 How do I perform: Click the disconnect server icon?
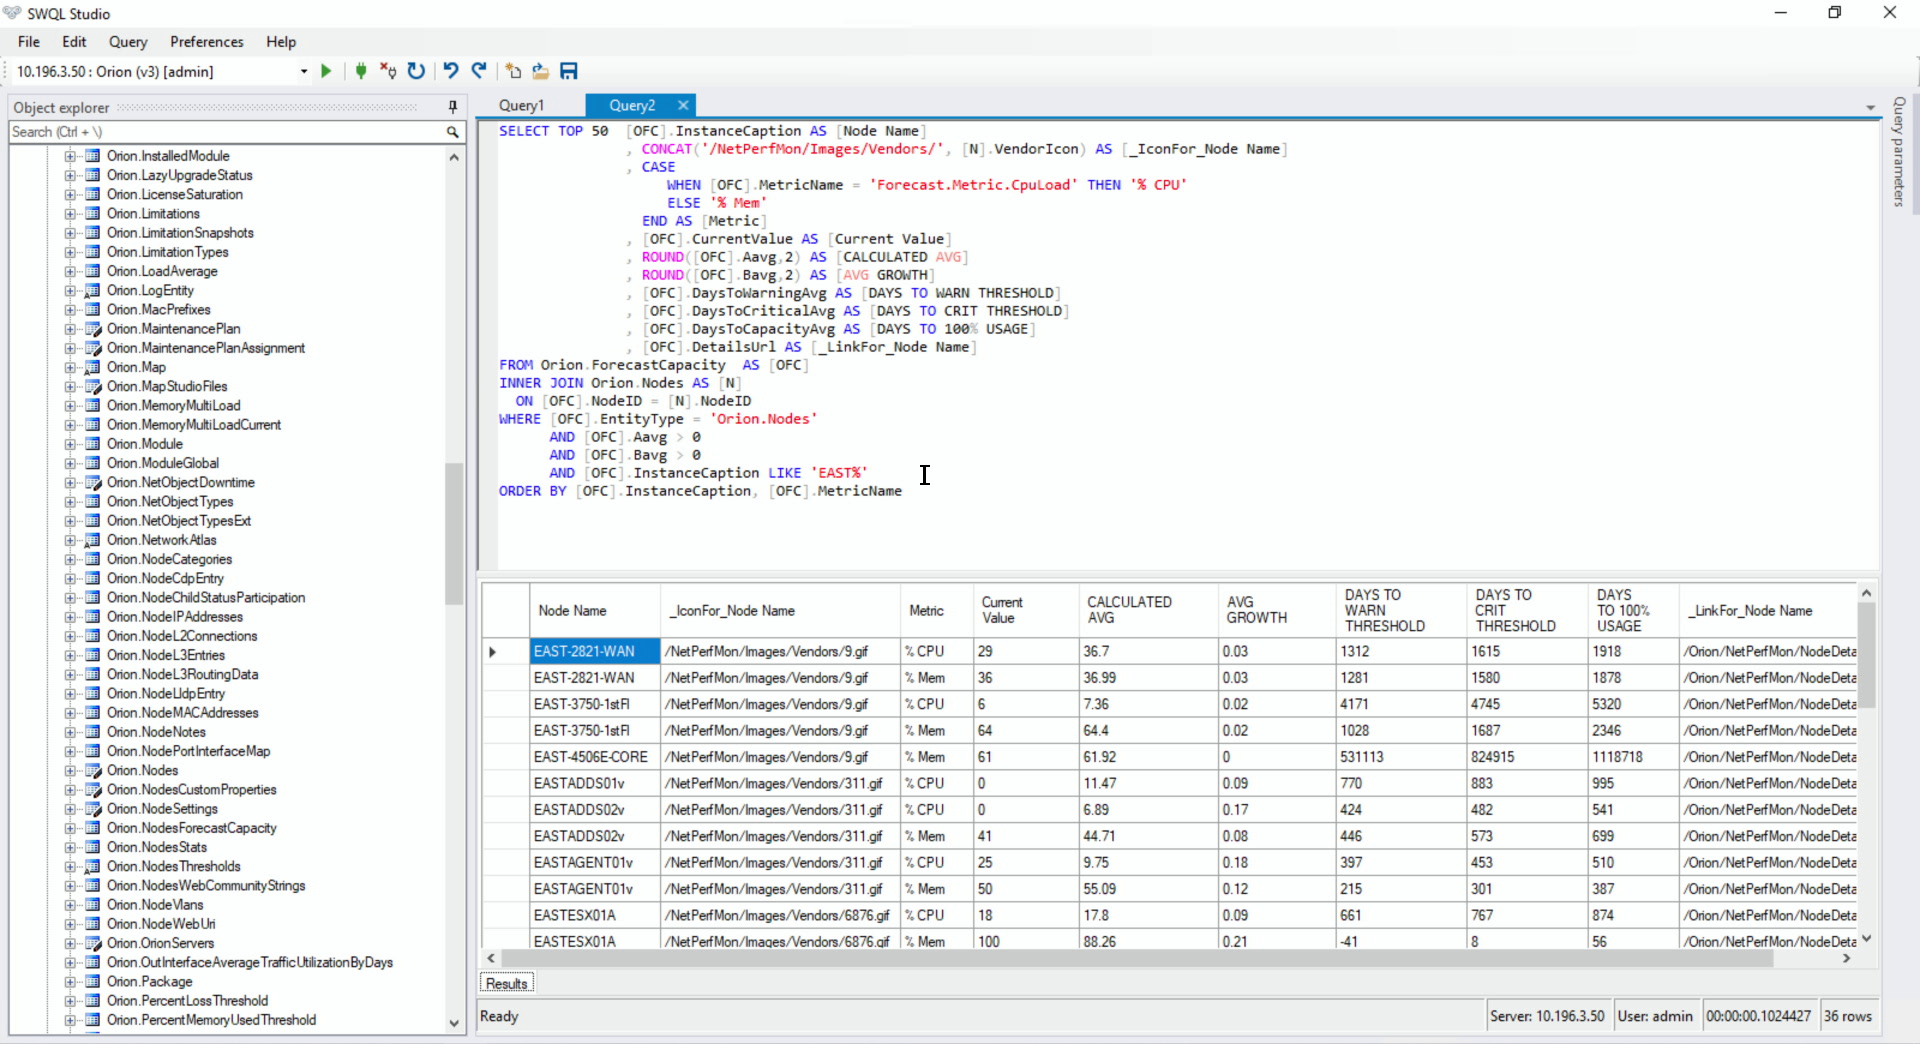tap(388, 71)
